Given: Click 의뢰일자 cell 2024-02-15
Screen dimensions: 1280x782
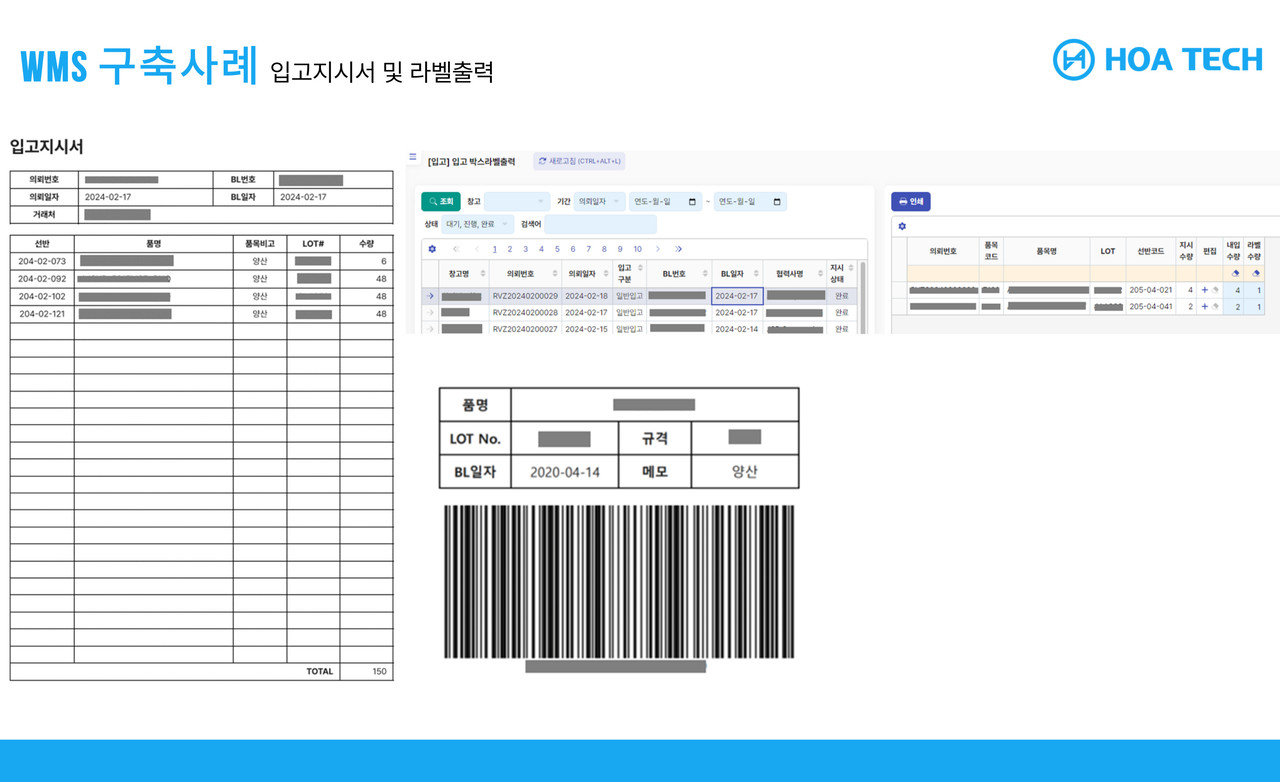Looking at the screenshot, I should [x=587, y=328].
